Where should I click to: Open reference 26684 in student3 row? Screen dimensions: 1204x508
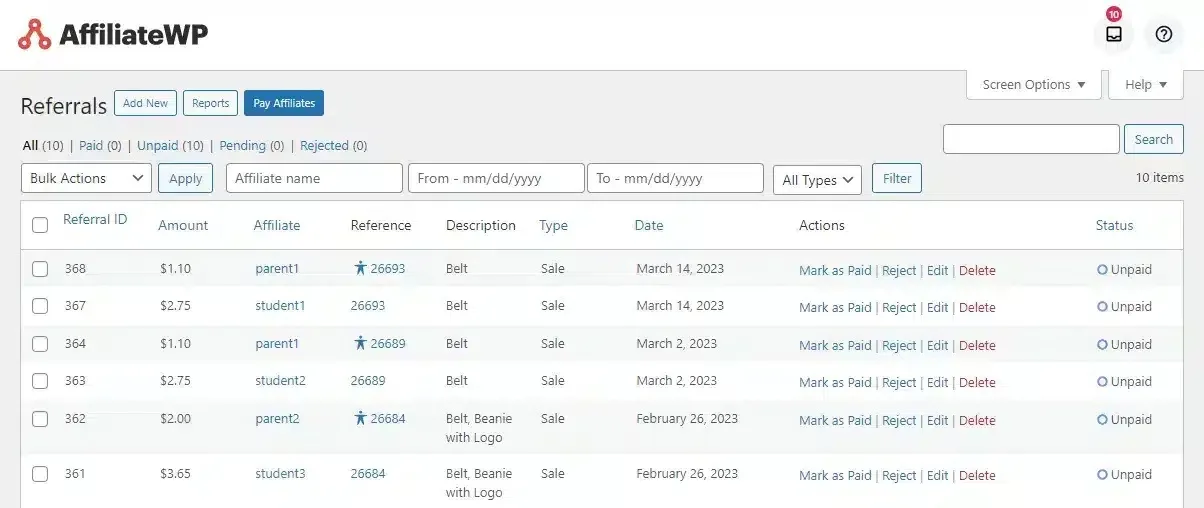click(368, 474)
